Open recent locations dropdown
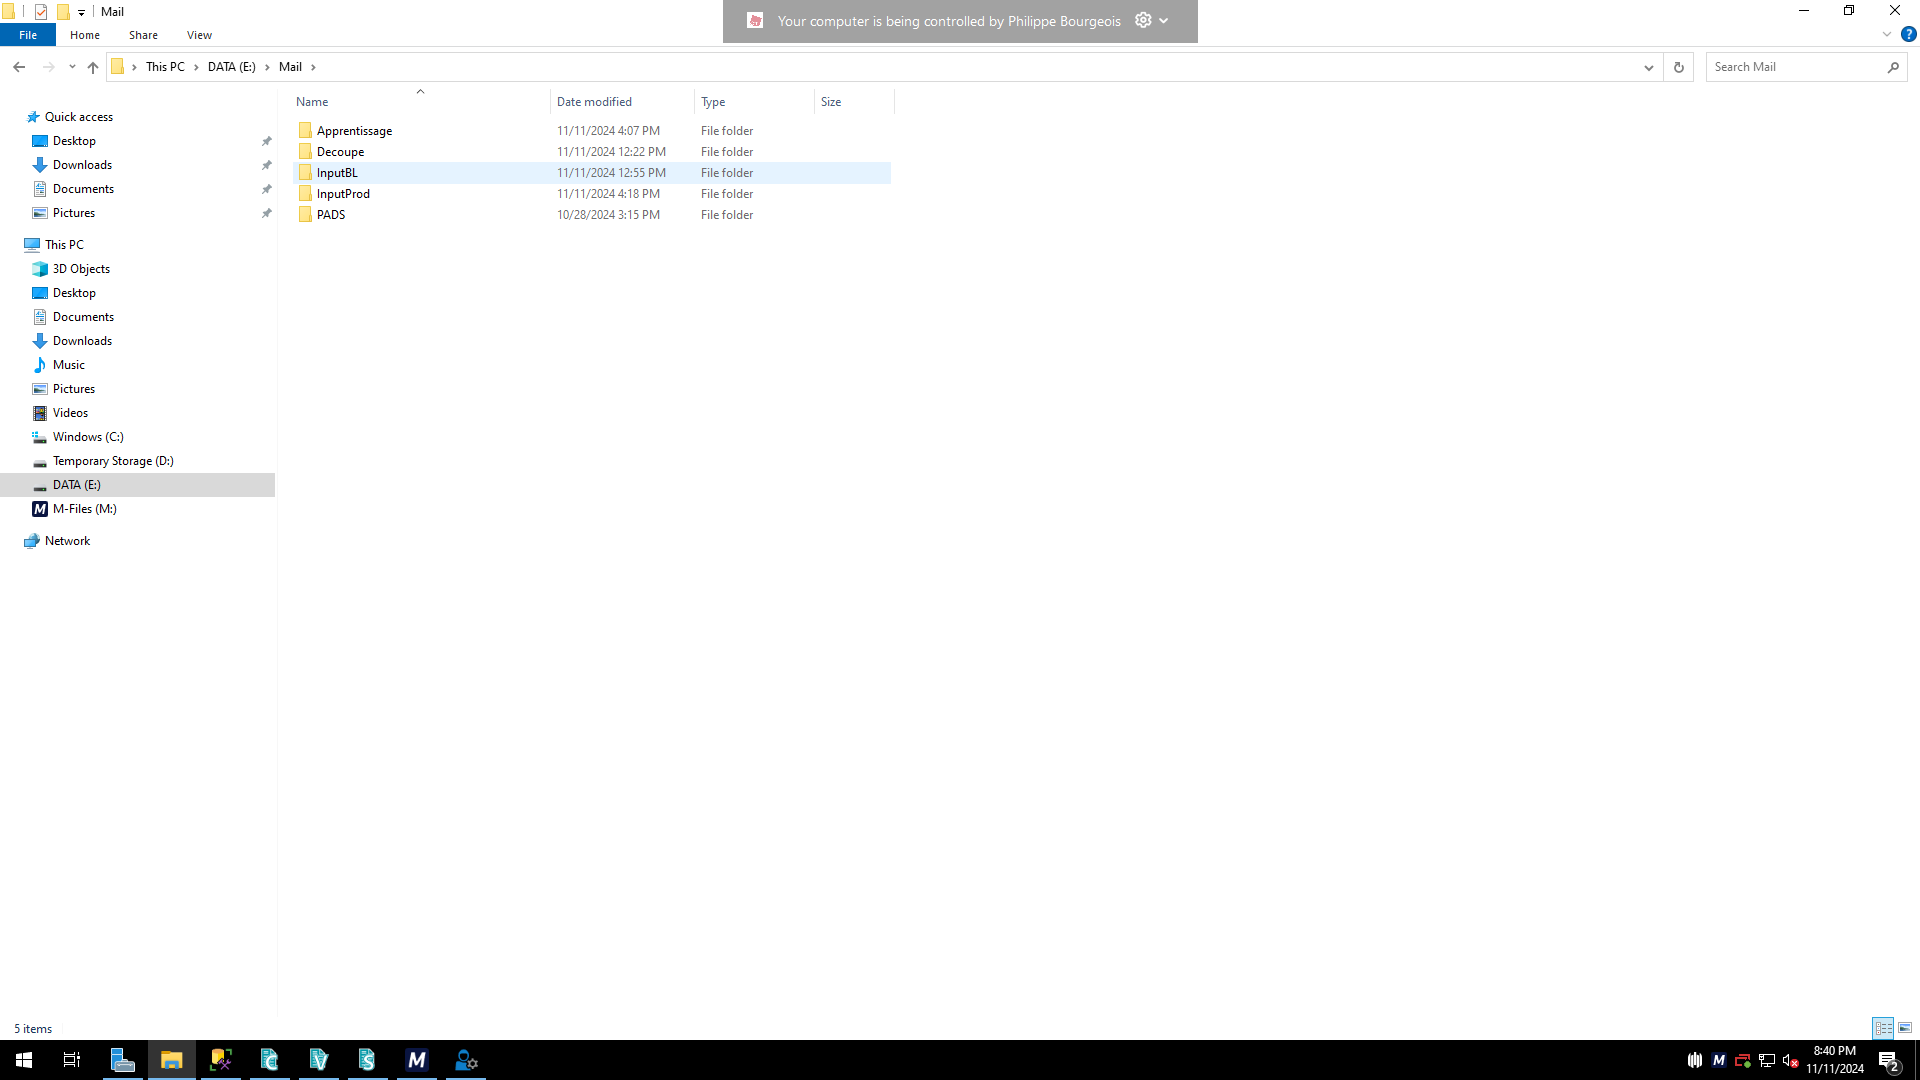 tap(72, 67)
